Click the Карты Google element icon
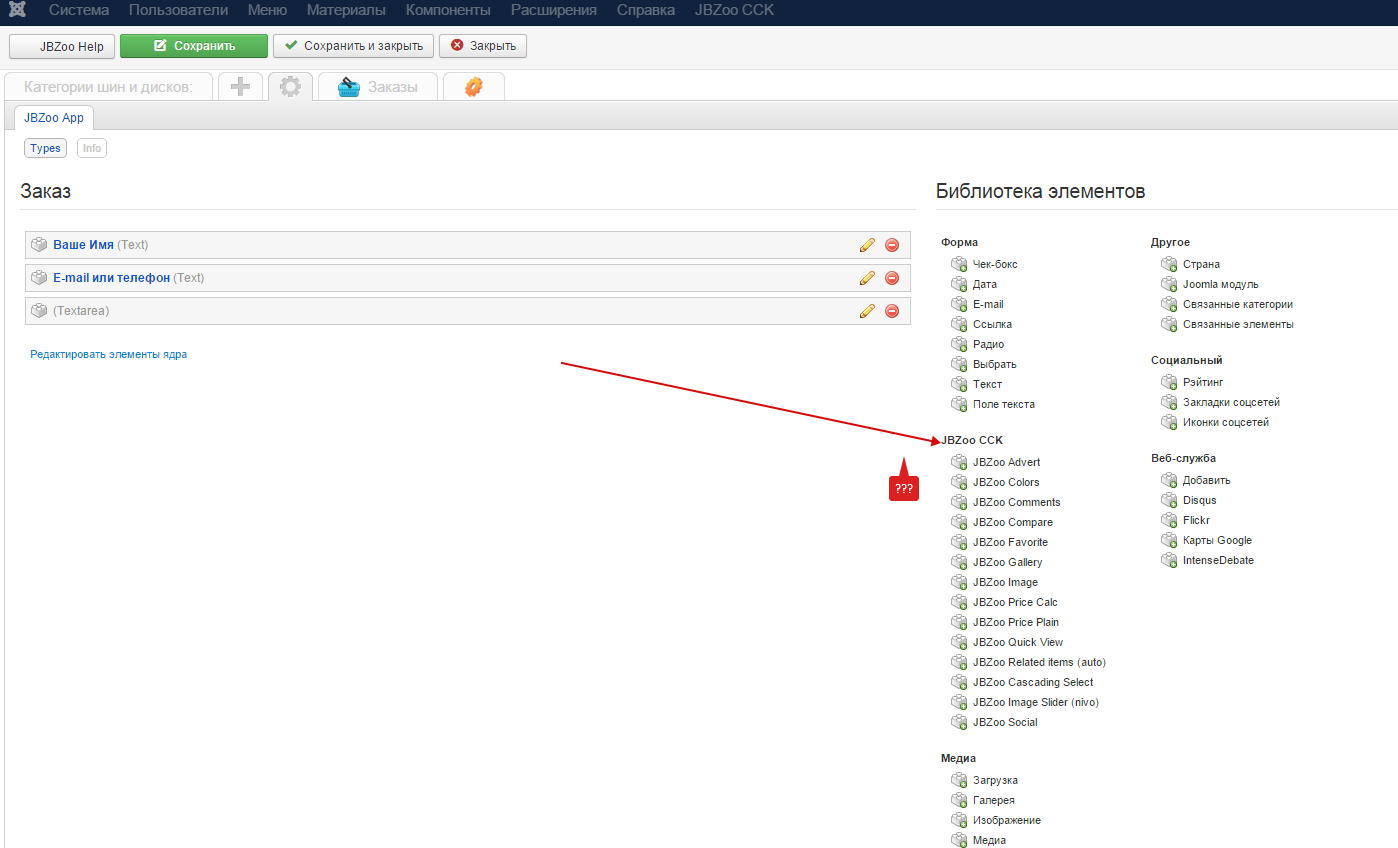Image resolution: width=1398 pixels, height=848 pixels. (1169, 540)
